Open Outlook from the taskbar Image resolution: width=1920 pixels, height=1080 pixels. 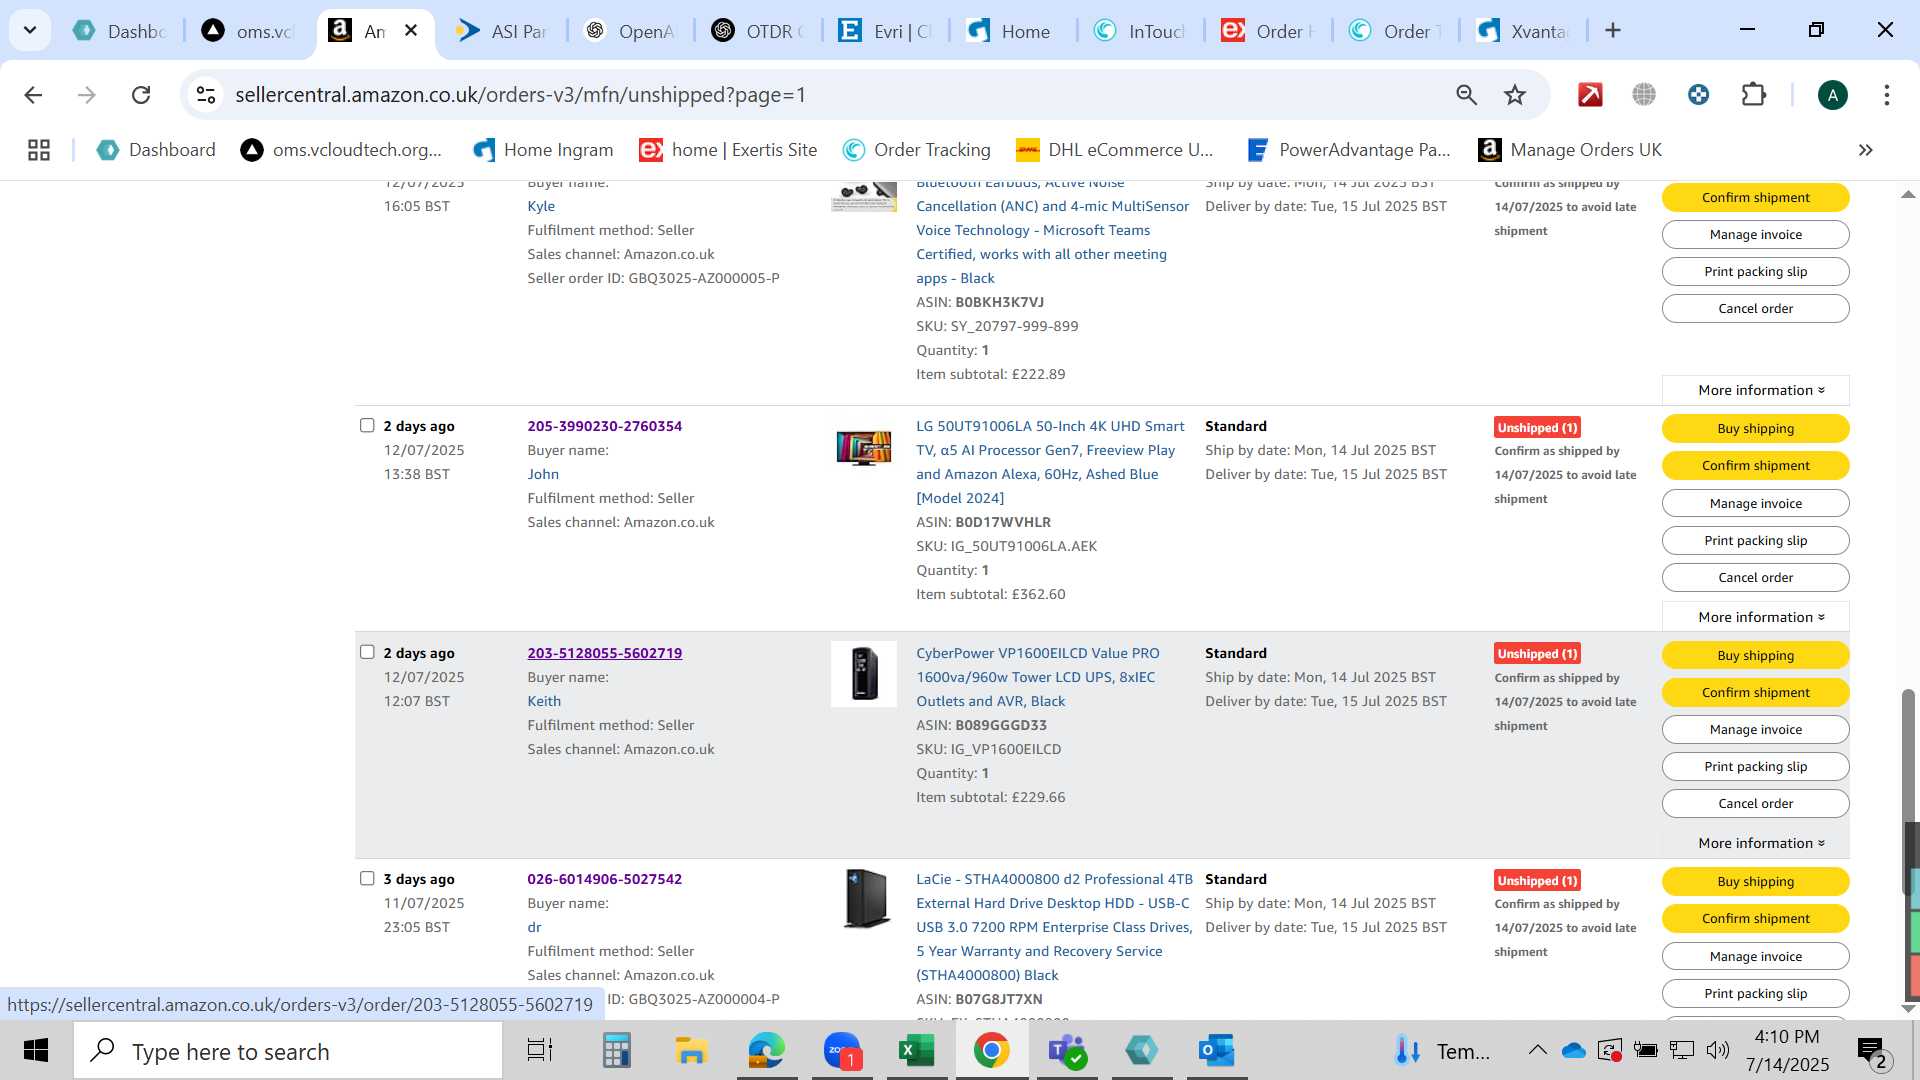tap(1217, 1051)
